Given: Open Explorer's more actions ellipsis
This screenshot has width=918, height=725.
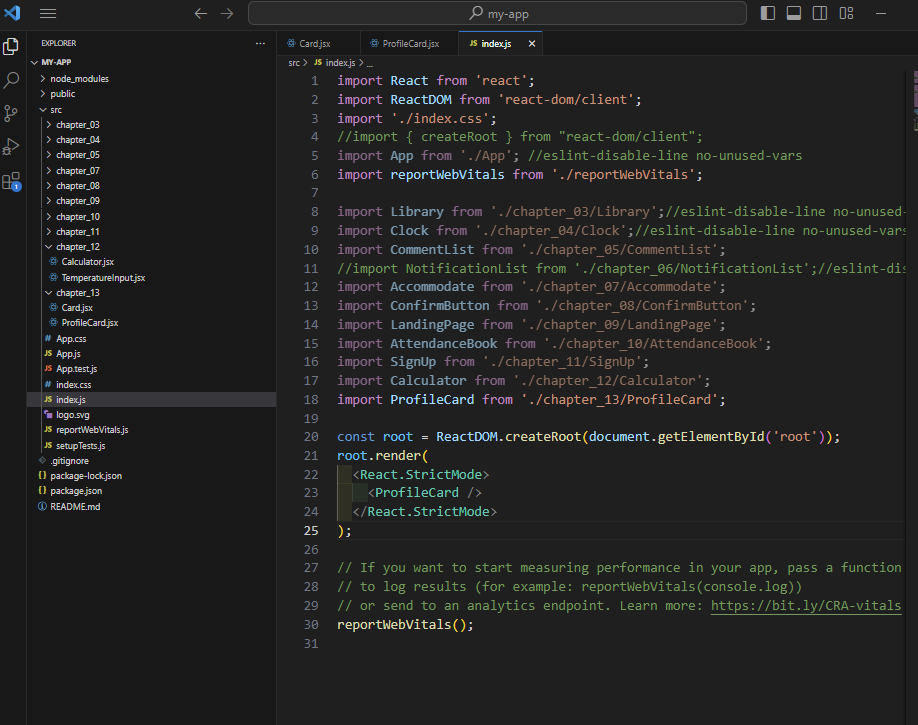Looking at the screenshot, I should [x=260, y=44].
